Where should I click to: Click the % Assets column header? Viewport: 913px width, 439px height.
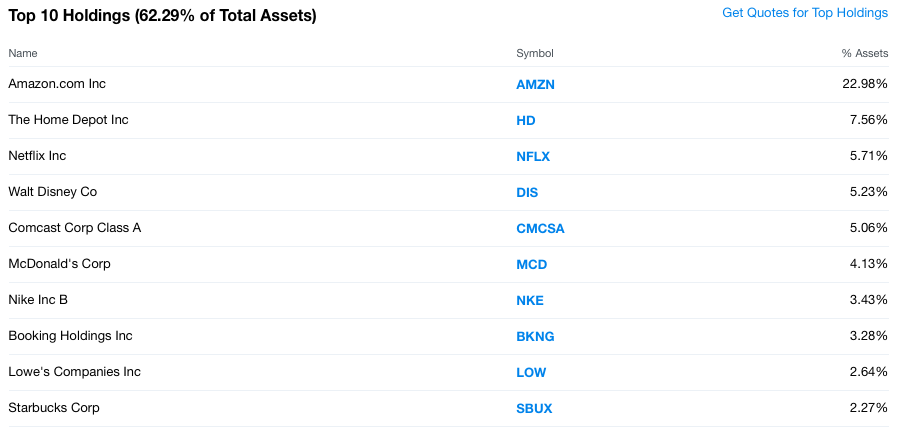tap(864, 53)
